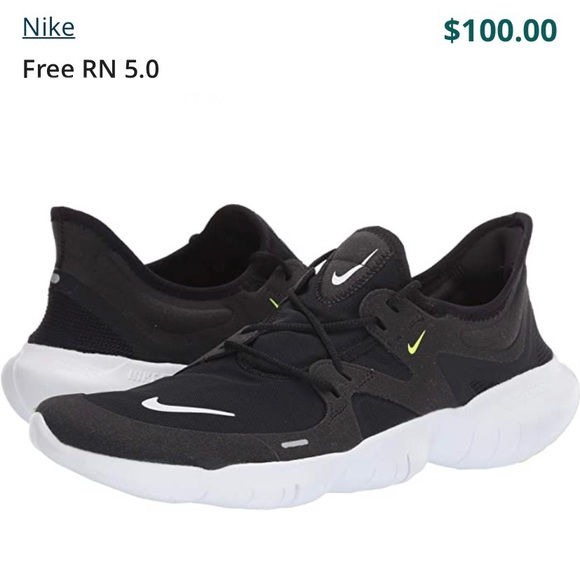Viewport: 580px width, 580px height.
Task: Click the heel pull tab of the front shoe
Action: 520,226
